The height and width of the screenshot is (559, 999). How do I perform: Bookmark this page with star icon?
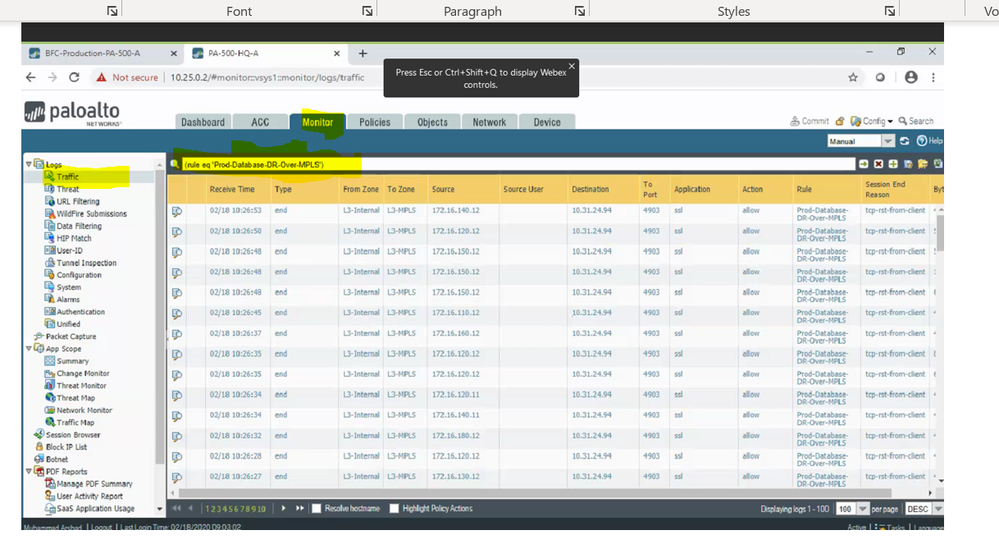(853, 77)
